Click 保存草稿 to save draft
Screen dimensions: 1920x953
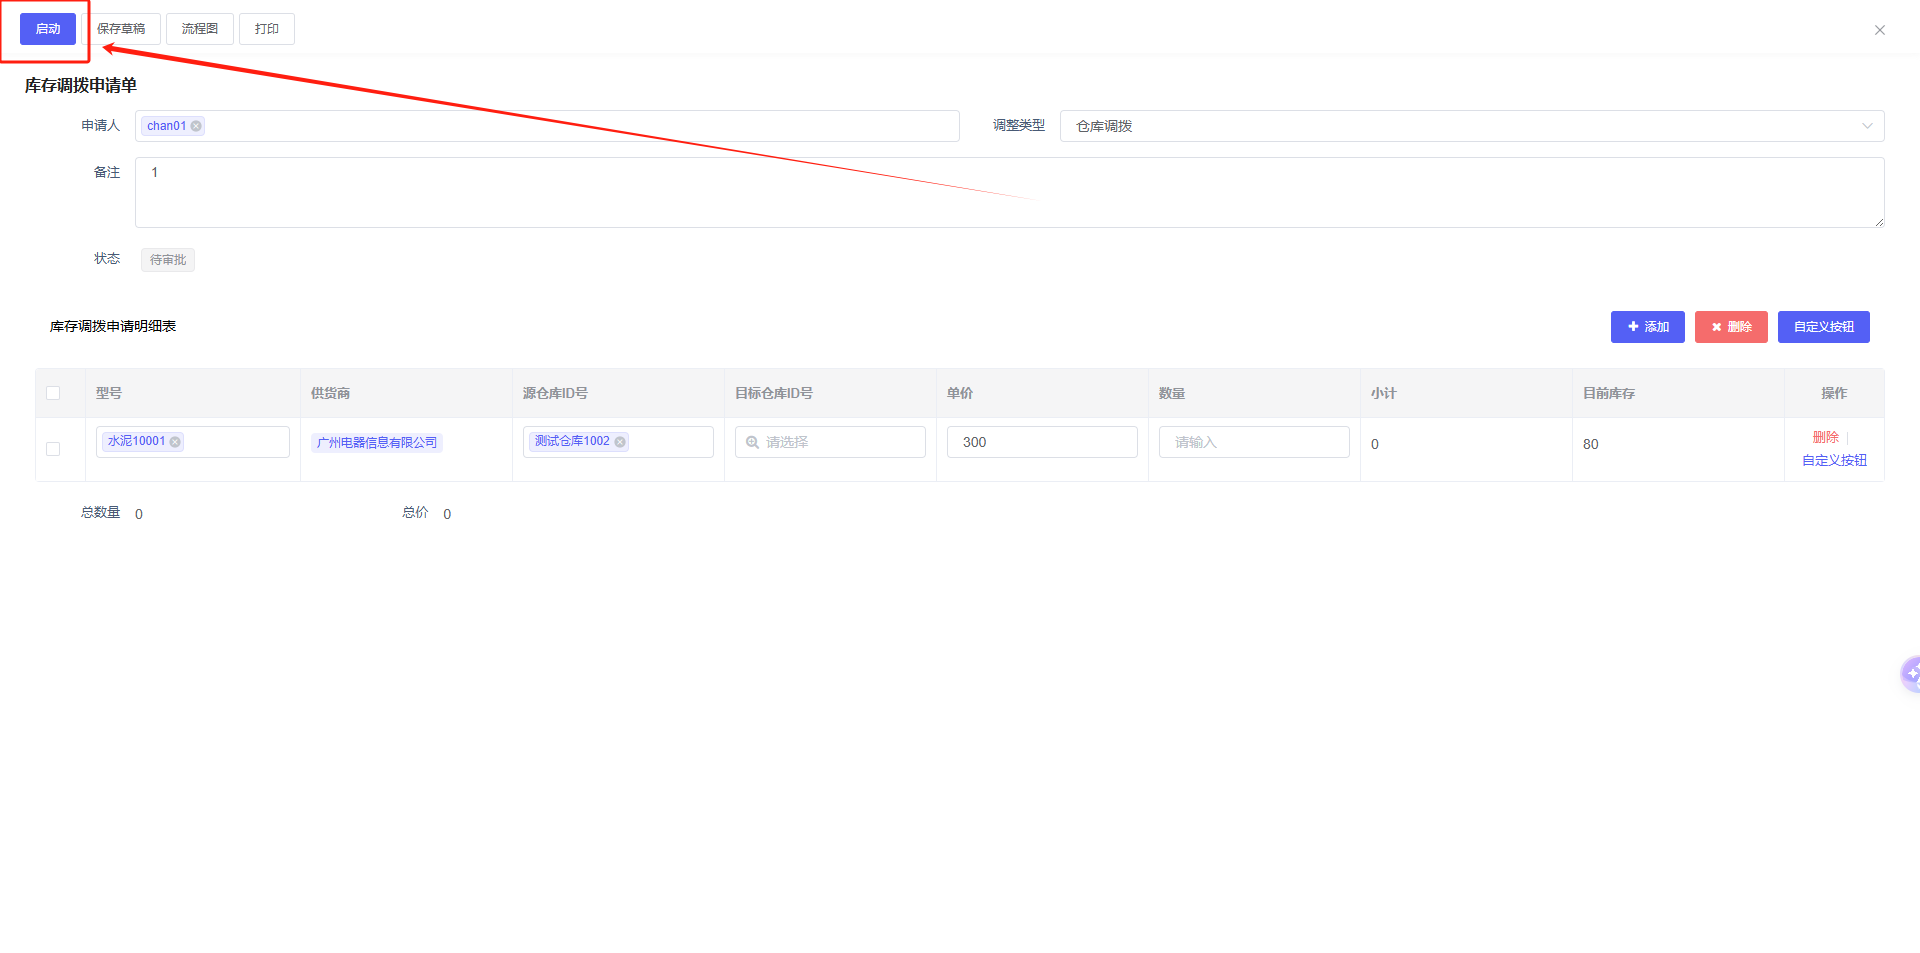tap(121, 29)
